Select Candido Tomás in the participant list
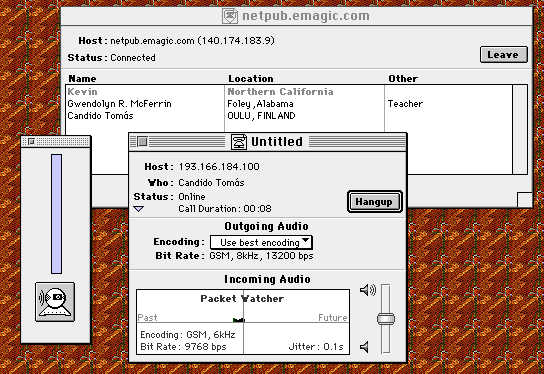544x374 pixels. (100, 116)
